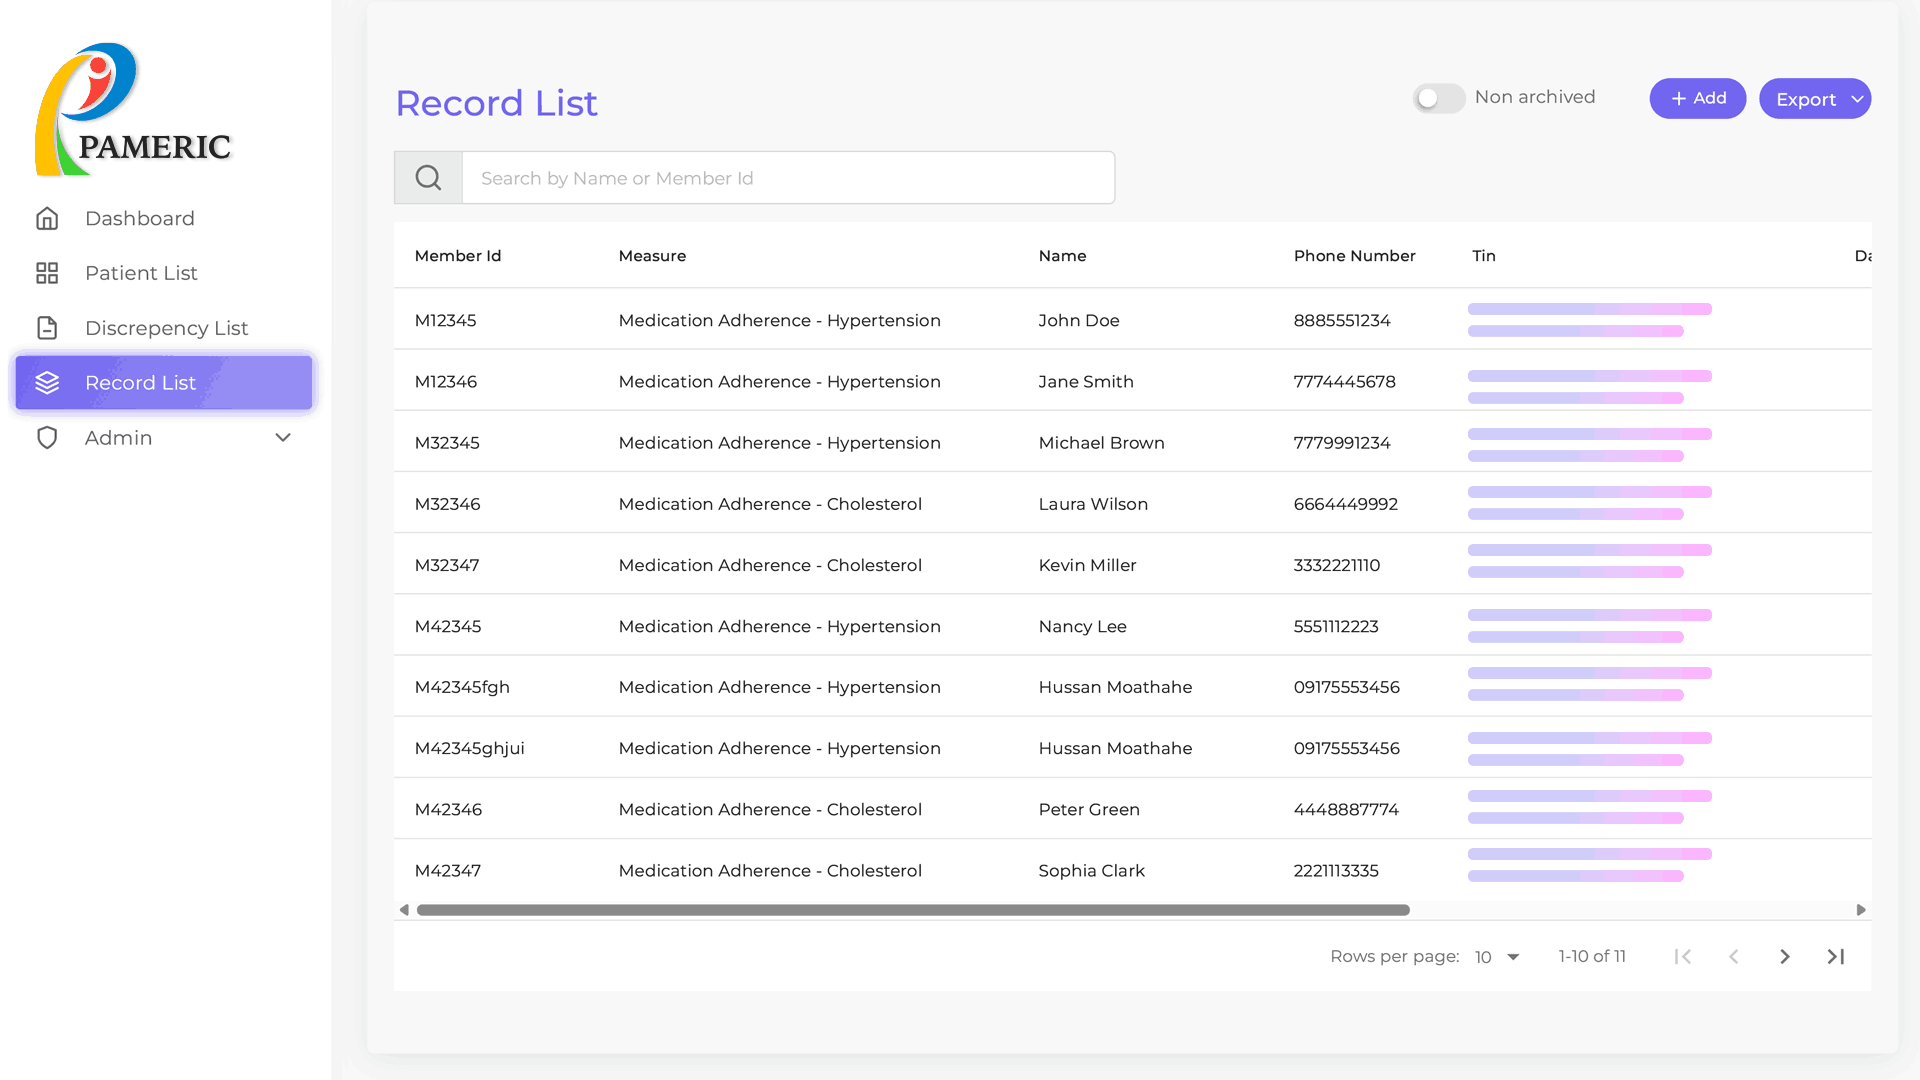Toggle the Non archived switch
This screenshot has height=1080, width=1920.
1438,98
